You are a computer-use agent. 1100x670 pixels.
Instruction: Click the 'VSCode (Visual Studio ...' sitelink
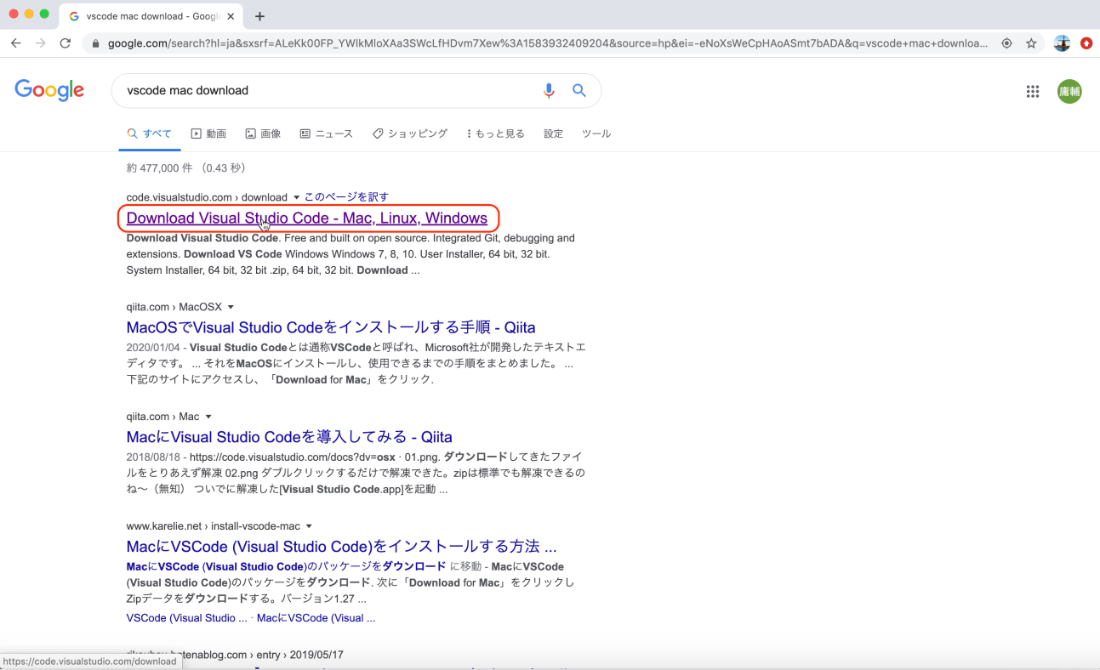pyautogui.click(x=187, y=618)
